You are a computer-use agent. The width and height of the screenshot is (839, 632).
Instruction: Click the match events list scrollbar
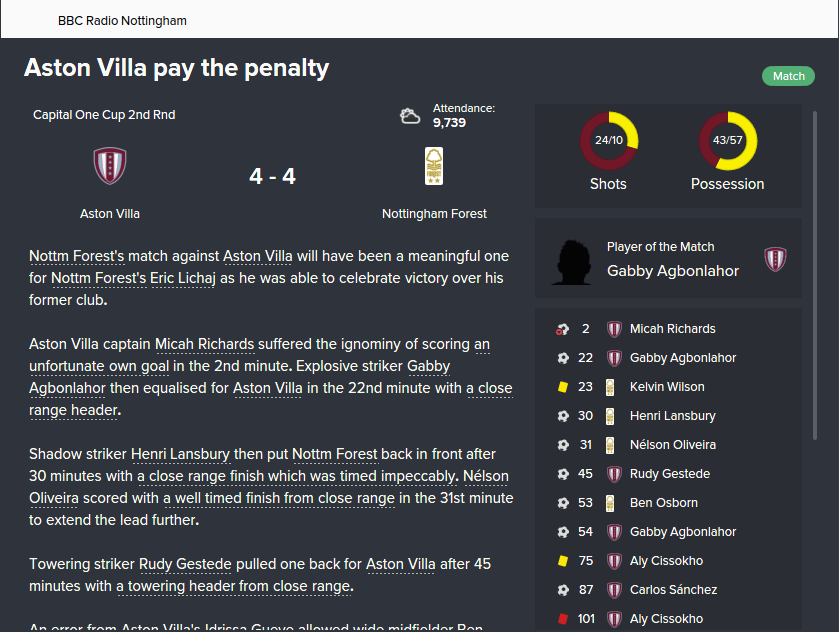816,380
